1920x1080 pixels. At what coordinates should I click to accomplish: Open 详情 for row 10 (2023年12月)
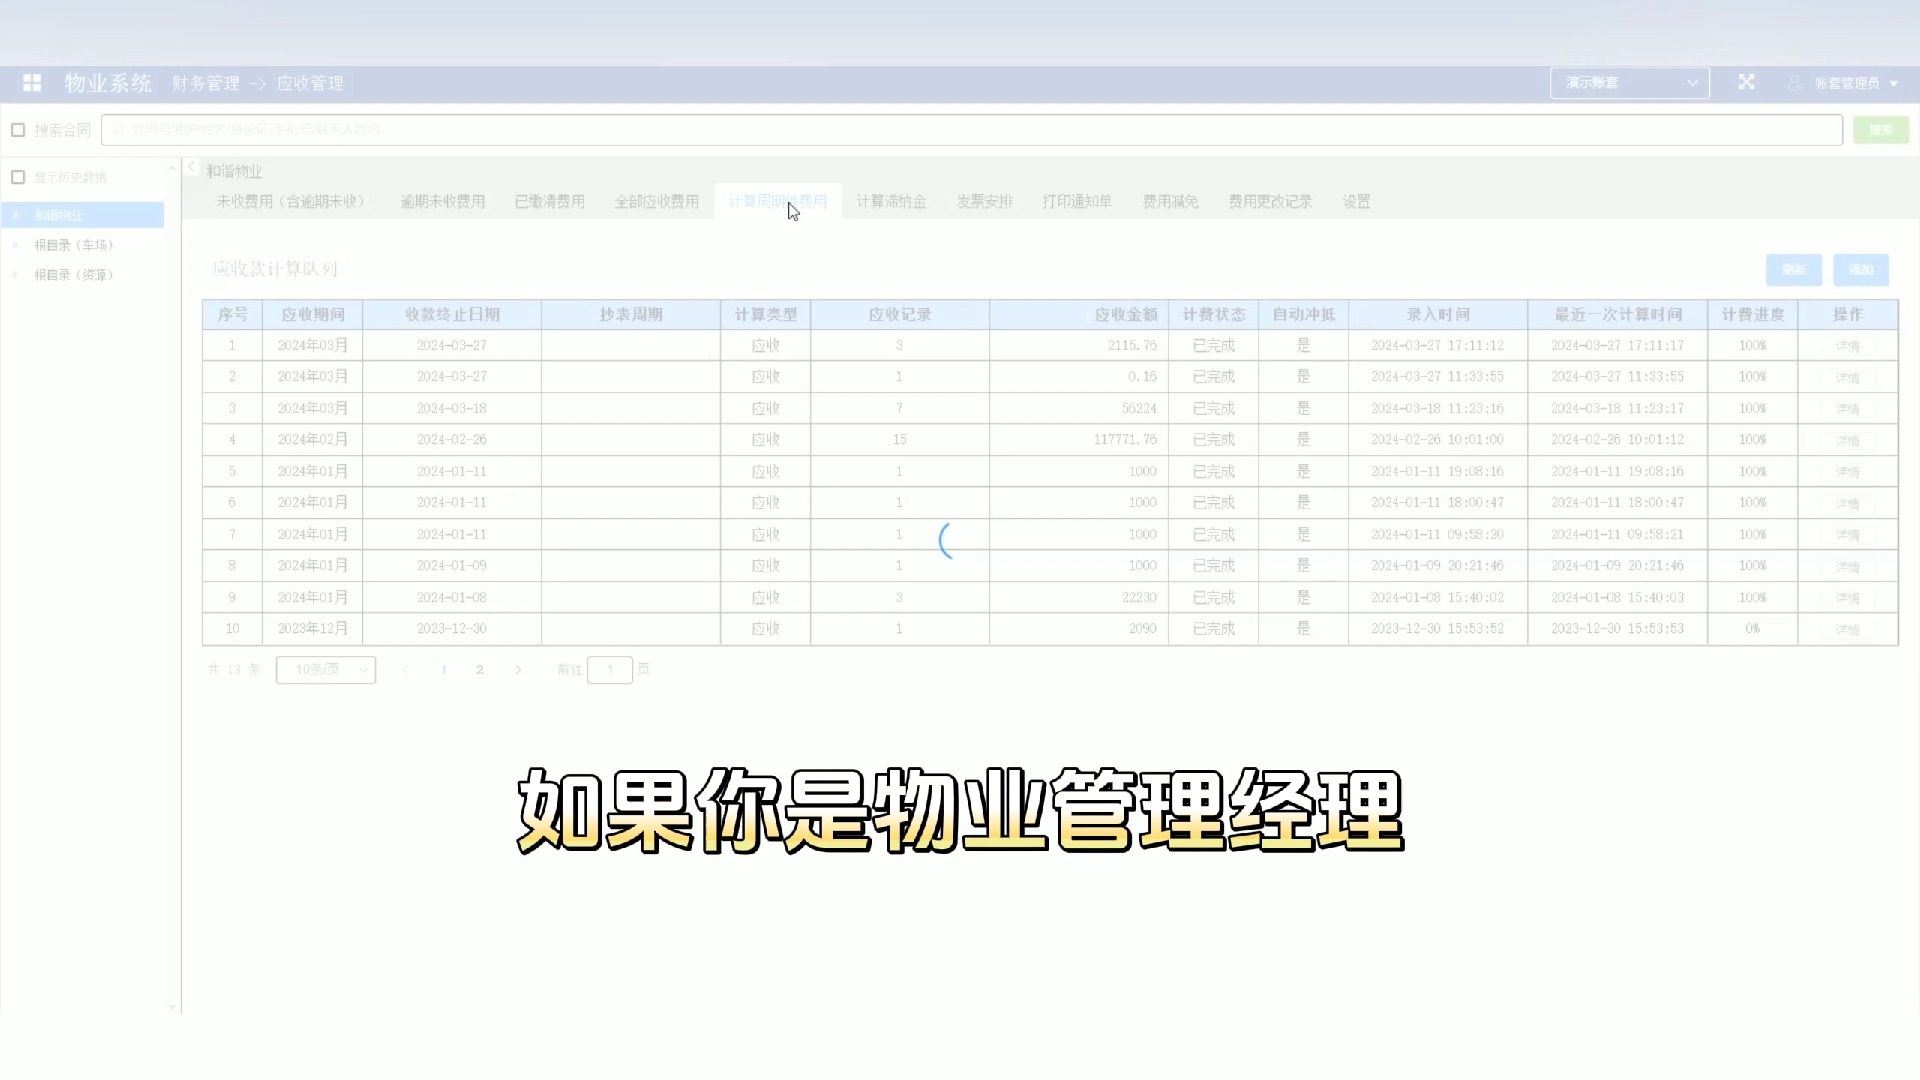pos(1848,630)
